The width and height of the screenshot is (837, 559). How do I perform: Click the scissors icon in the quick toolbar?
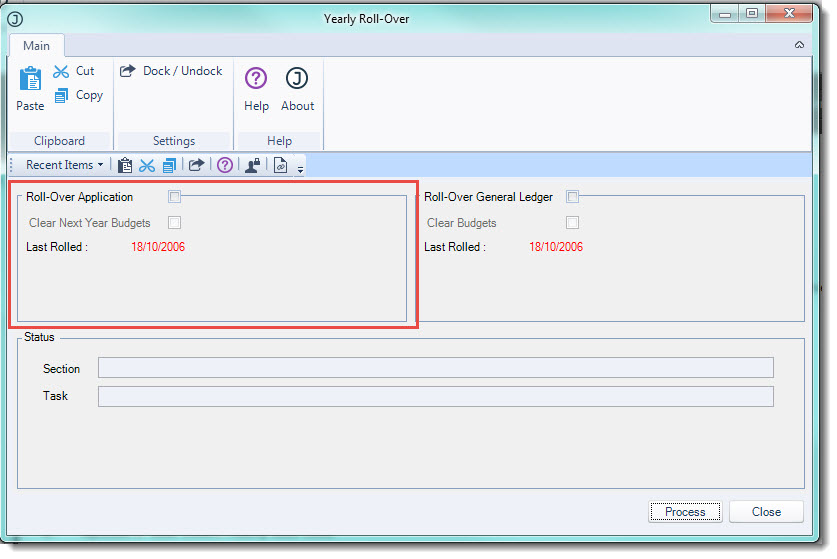click(147, 166)
